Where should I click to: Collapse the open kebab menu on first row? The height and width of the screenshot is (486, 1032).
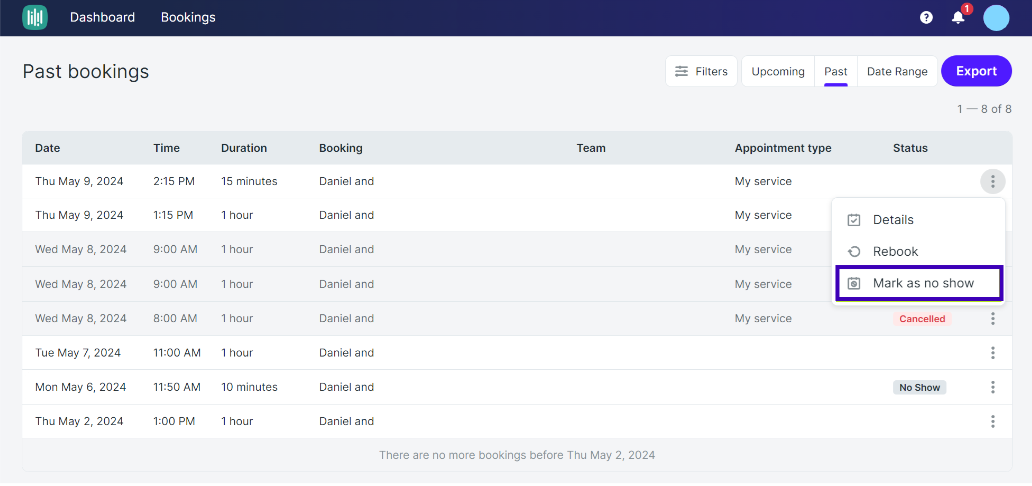tap(993, 181)
